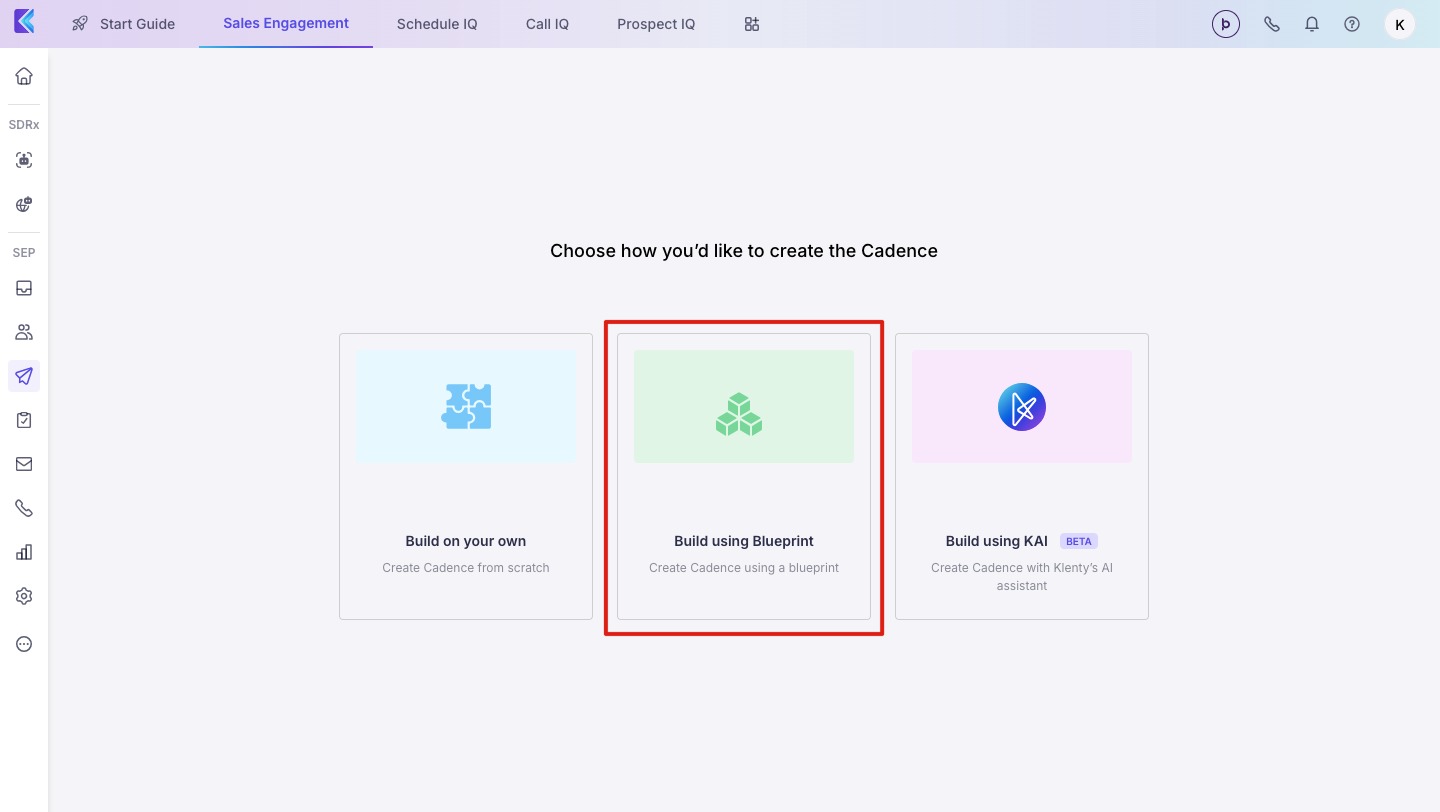
Task: Open the inbox tray icon in sidebar
Action: coord(24,288)
